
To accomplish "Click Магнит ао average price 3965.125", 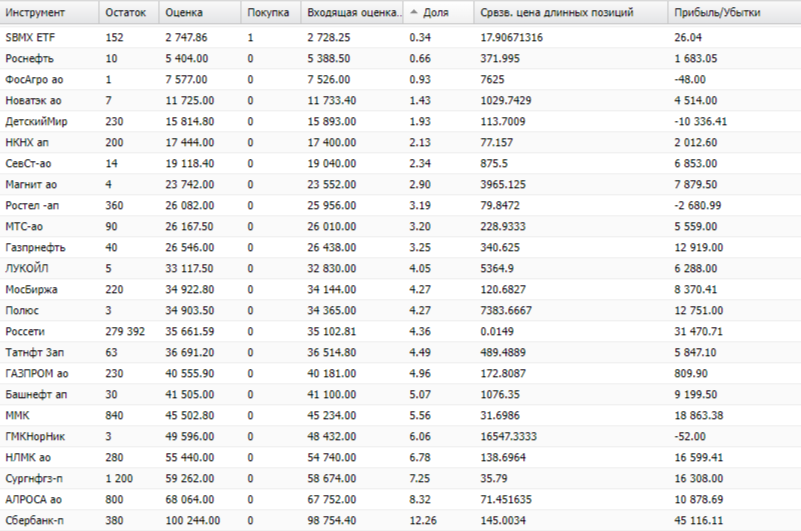I will click(x=503, y=184).
